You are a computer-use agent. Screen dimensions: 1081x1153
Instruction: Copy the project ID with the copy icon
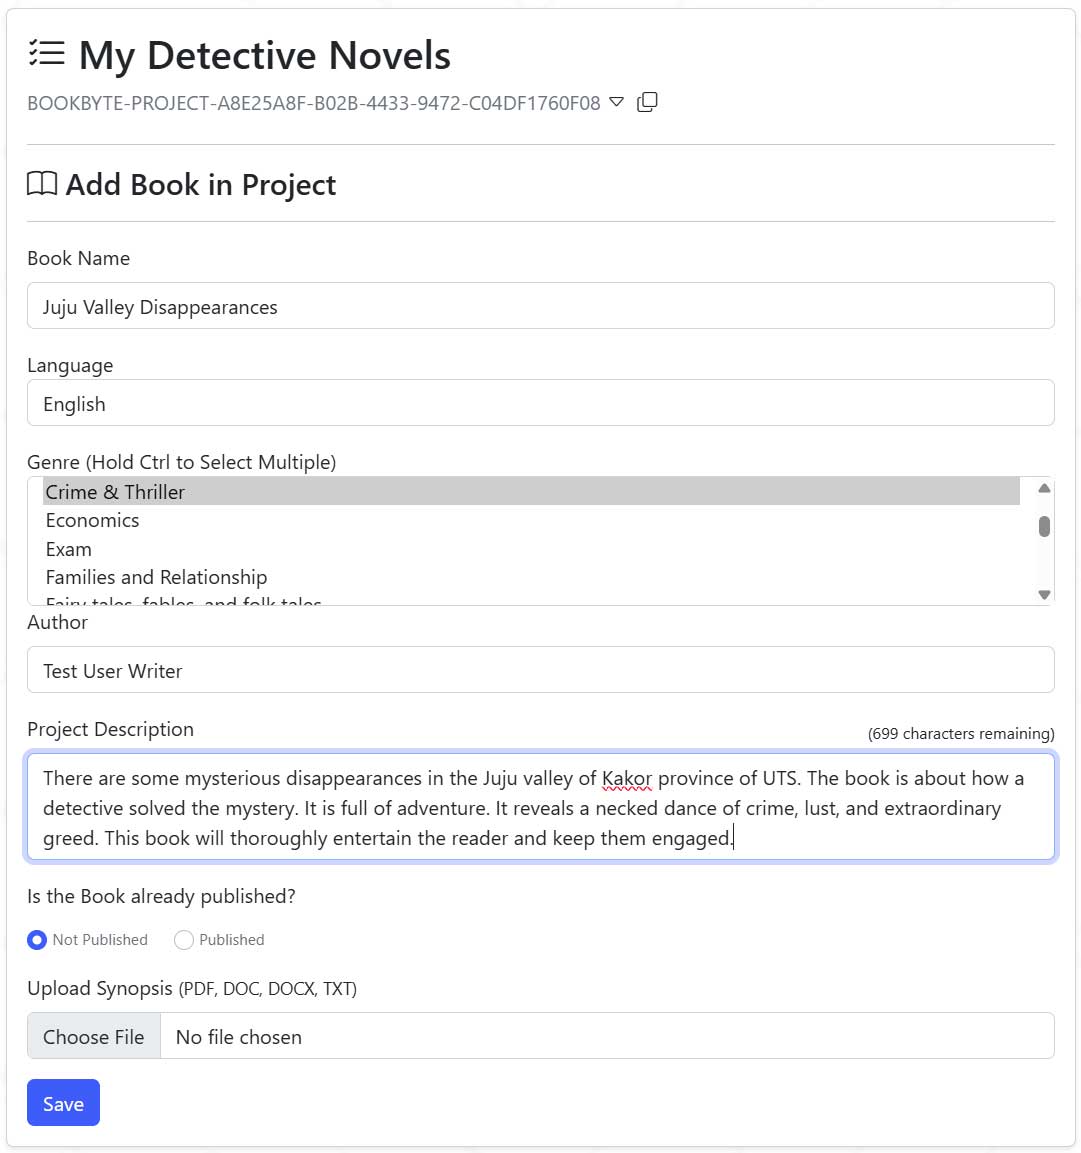pyautogui.click(x=647, y=102)
